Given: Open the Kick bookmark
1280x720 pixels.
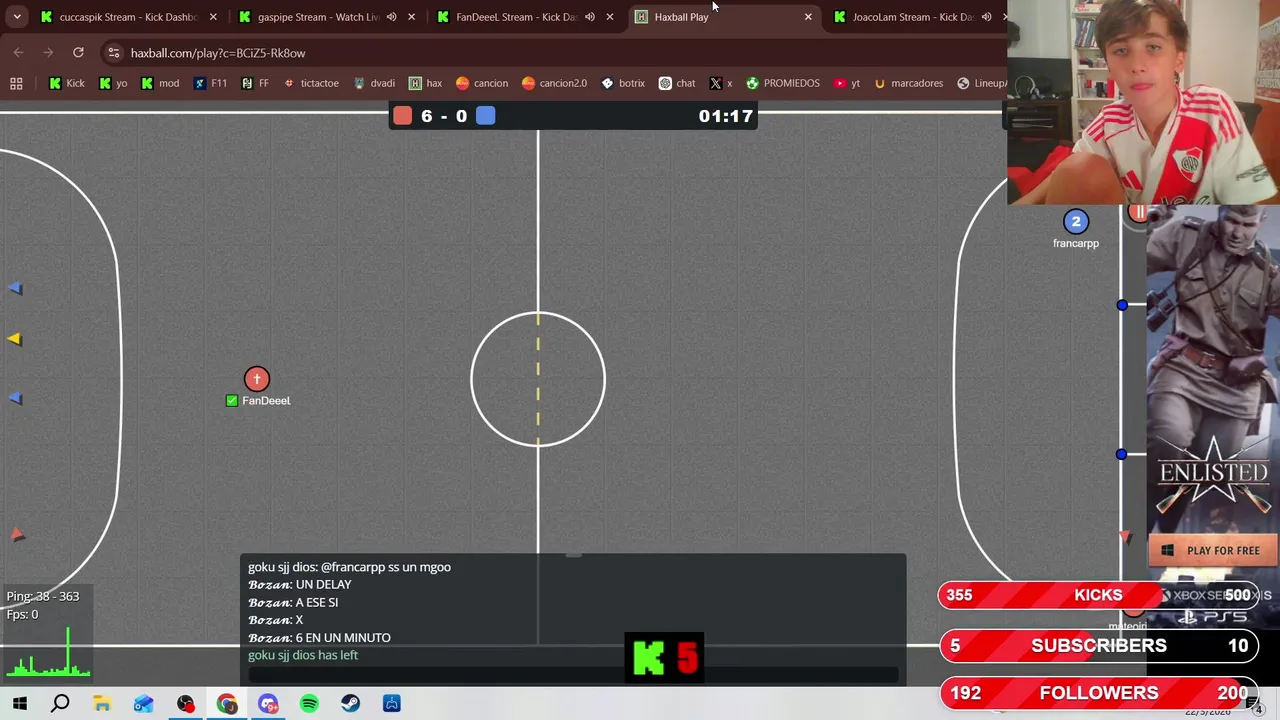Looking at the screenshot, I should pos(67,83).
